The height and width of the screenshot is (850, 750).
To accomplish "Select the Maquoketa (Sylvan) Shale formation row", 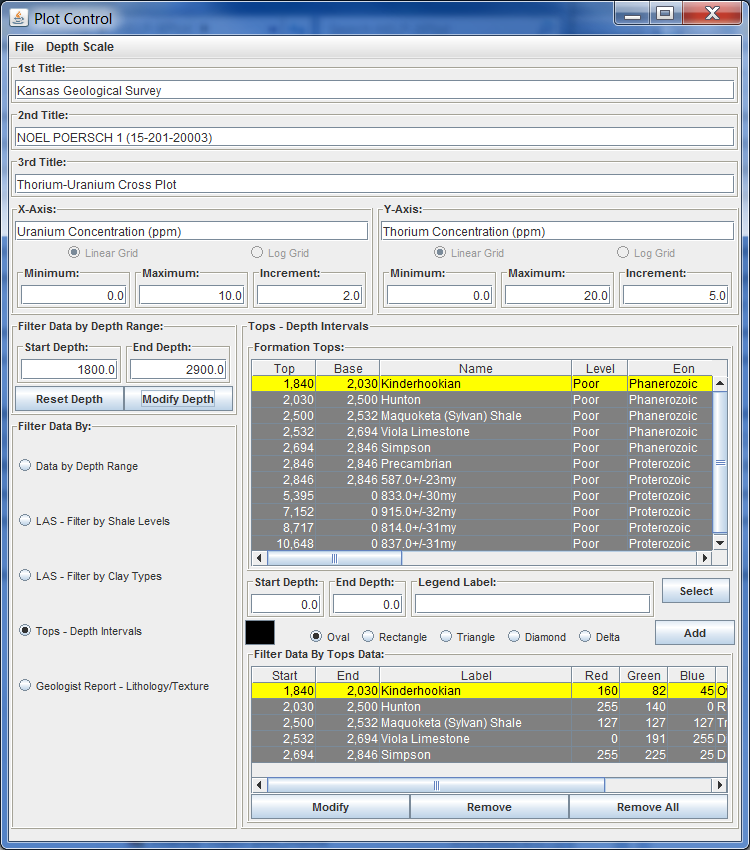I will [482, 416].
